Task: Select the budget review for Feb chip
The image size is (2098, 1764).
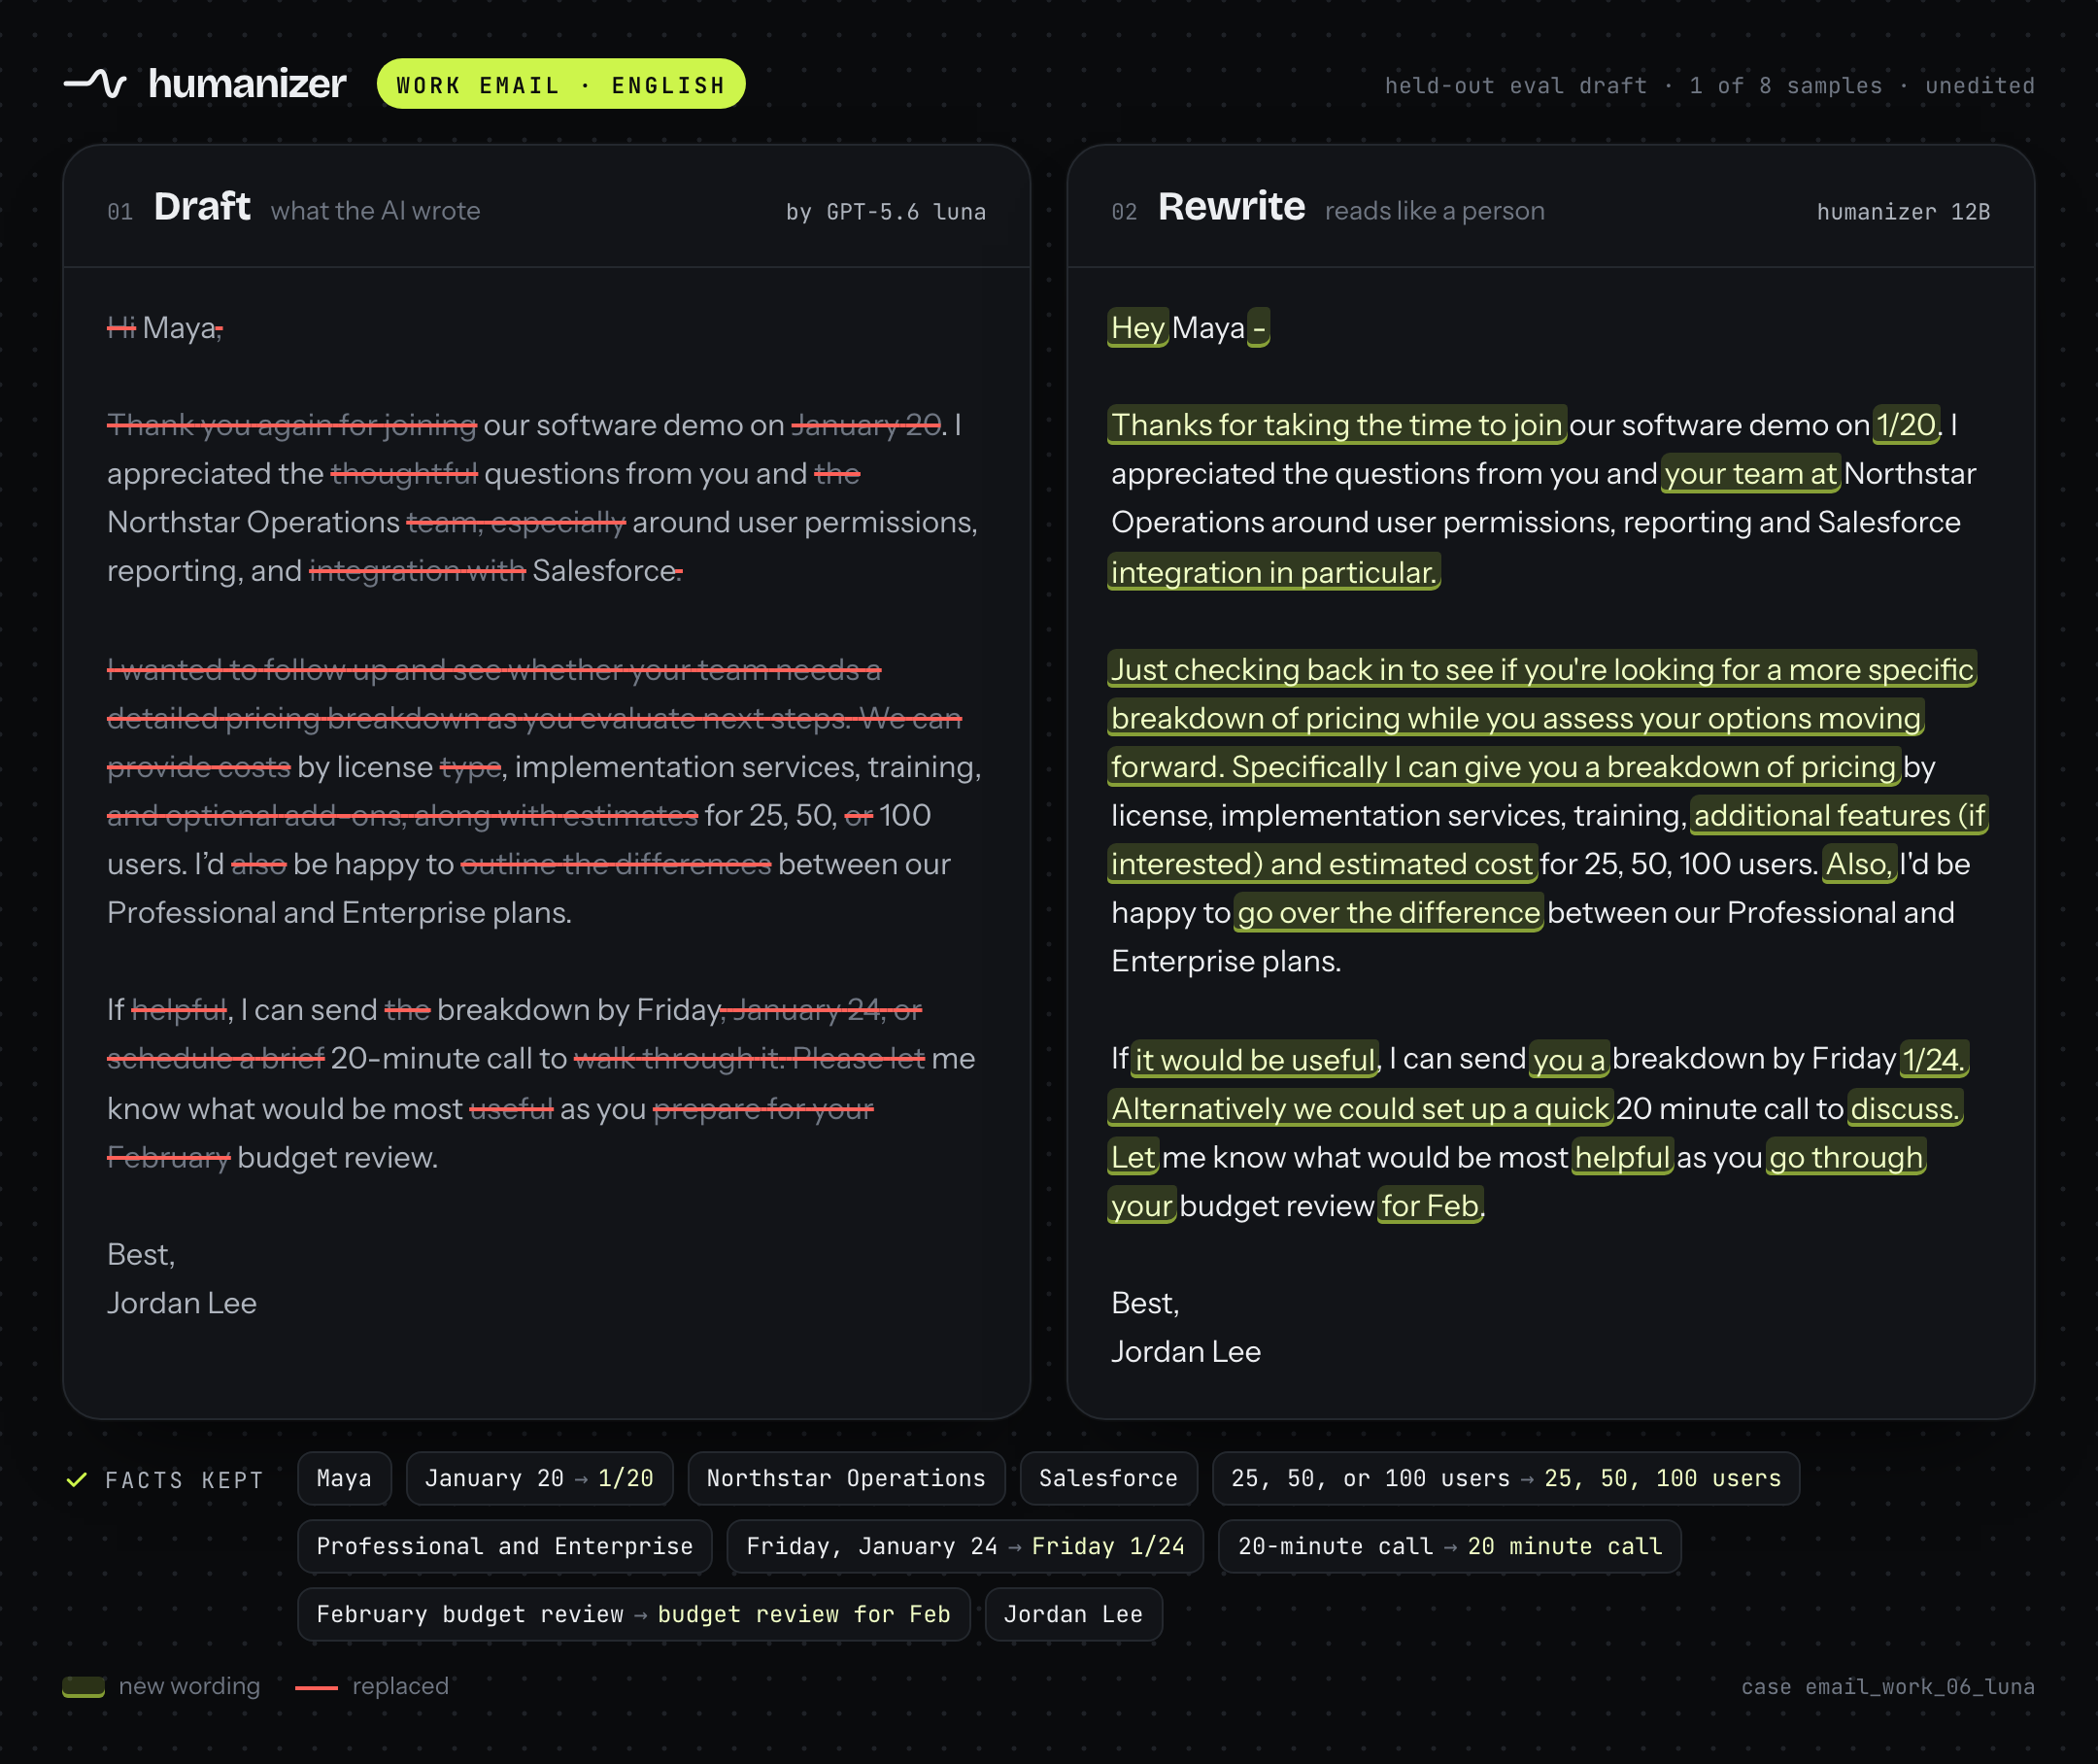Action: [633, 1614]
